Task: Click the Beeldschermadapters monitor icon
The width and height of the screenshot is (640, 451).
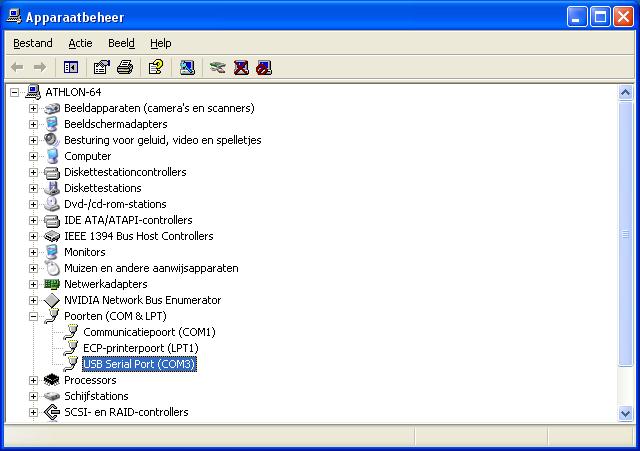Action: (52, 124)
